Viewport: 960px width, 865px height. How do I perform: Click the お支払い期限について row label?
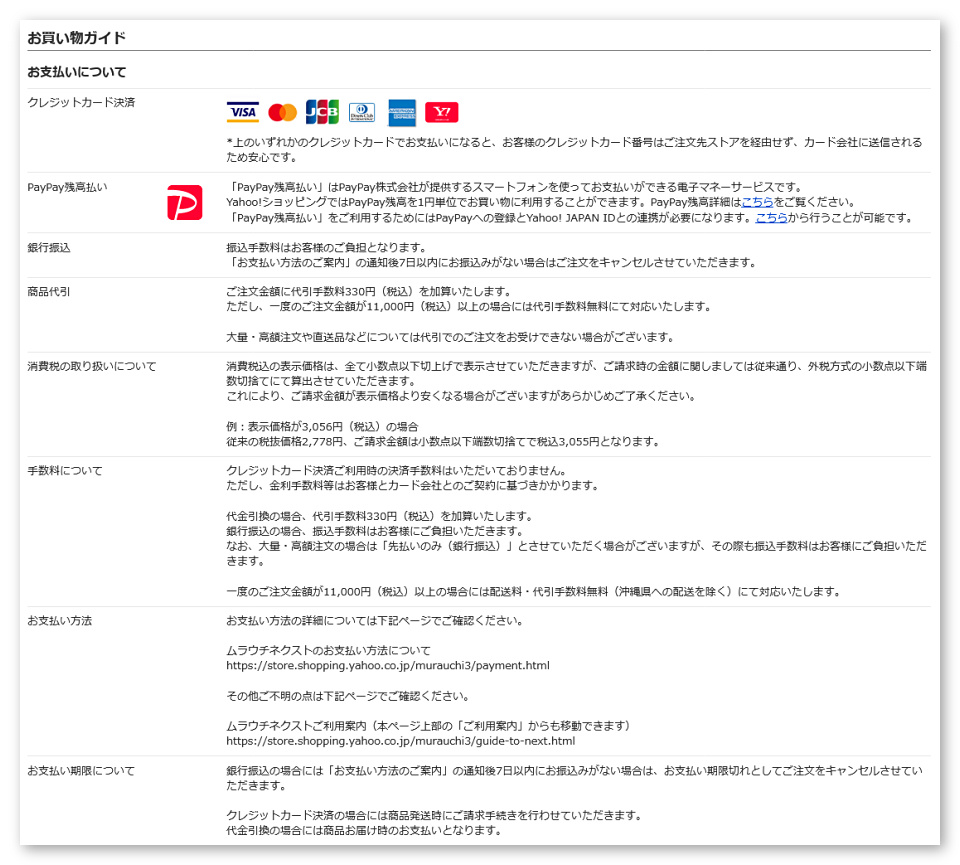[81, 771]
